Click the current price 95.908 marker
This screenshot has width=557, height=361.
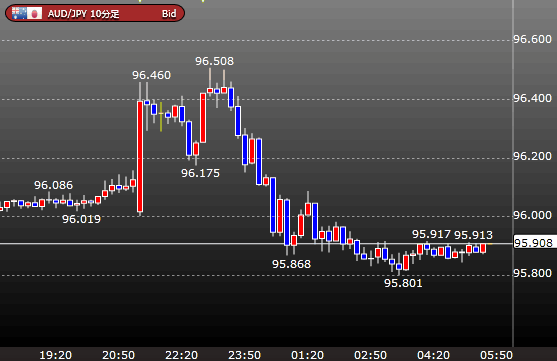[533, 243]
